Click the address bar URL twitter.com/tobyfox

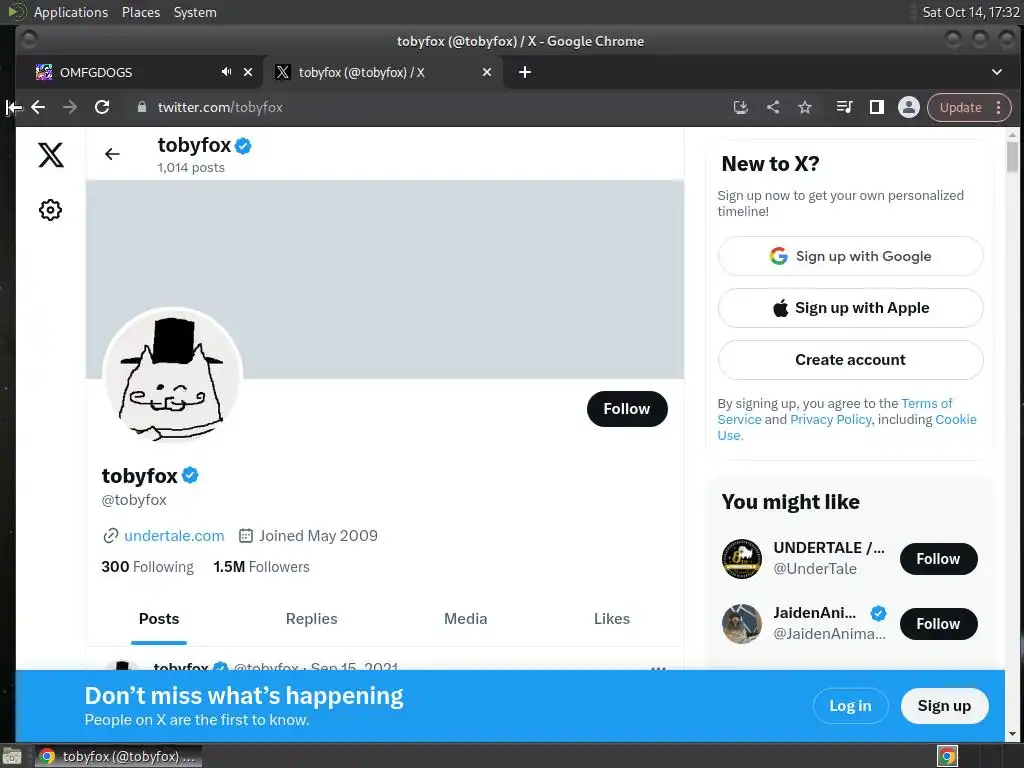point(220,107)
